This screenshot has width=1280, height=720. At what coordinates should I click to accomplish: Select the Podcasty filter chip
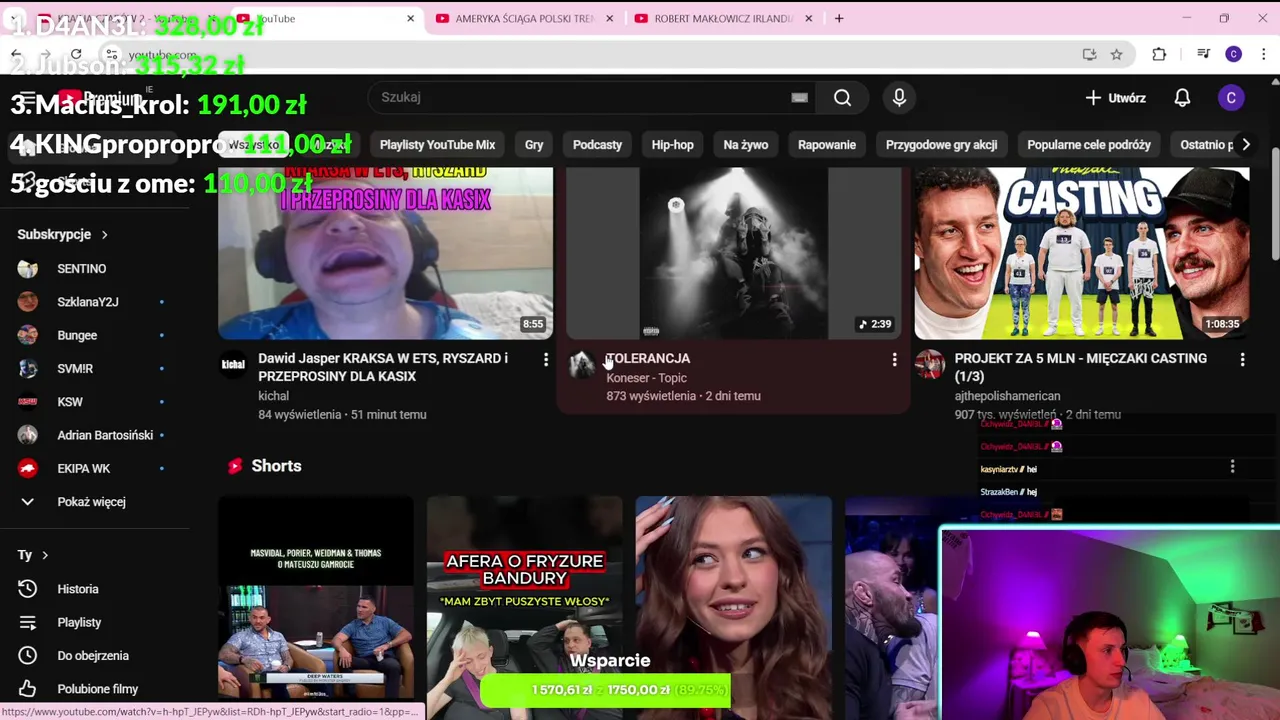(x=597, y=144)
